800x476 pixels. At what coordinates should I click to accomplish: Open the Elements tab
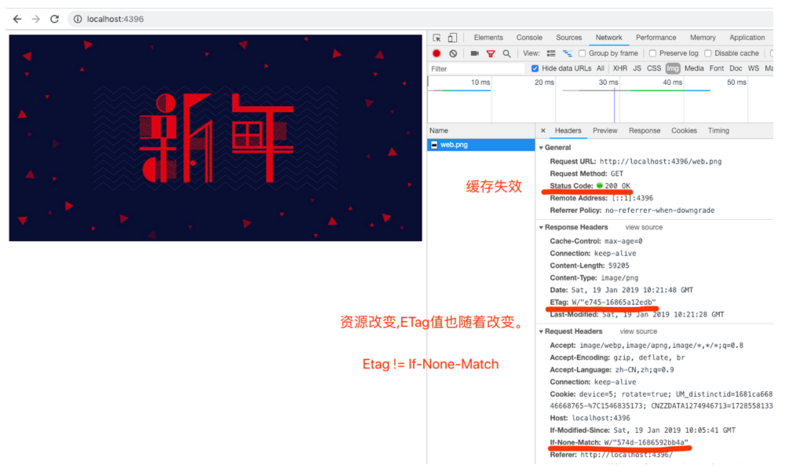488,38
